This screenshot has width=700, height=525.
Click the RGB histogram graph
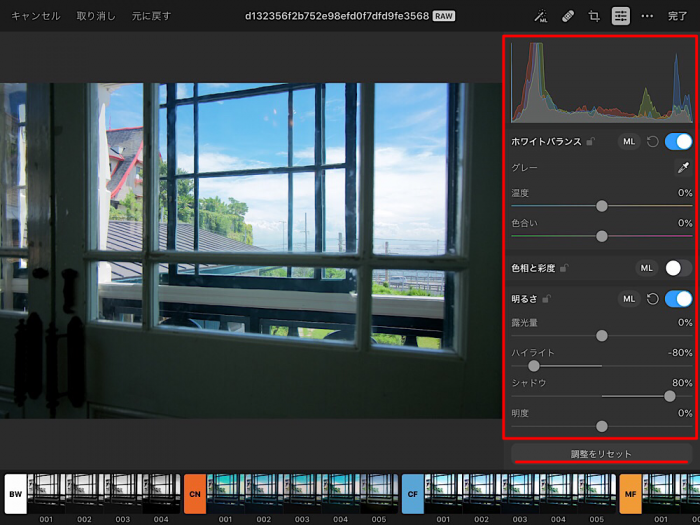tap(602, 82)
